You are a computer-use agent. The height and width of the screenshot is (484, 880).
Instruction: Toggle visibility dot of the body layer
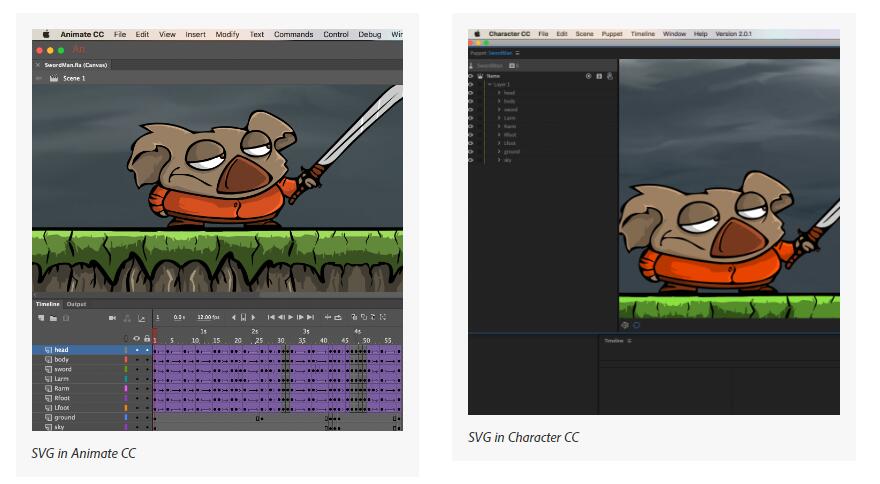tap(137, 359)
